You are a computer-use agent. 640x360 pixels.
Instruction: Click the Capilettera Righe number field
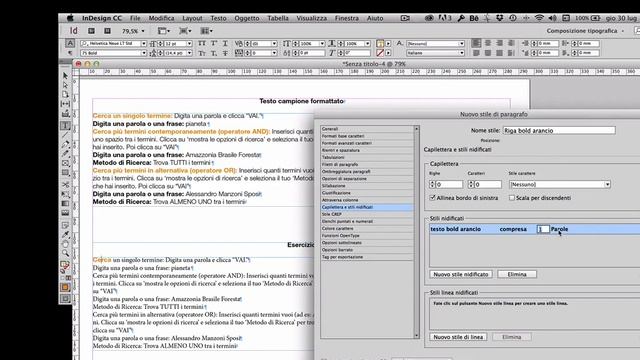point(449,184)
